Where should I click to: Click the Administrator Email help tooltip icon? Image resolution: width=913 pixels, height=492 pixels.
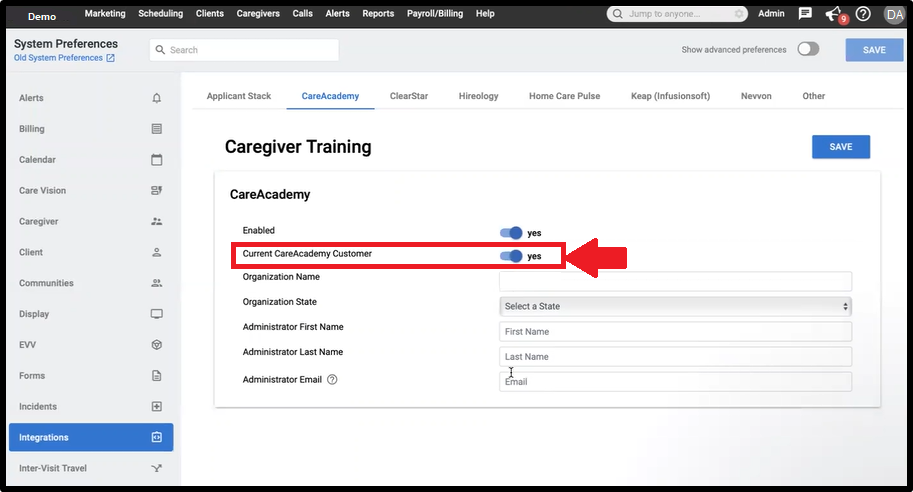[332, 380]
